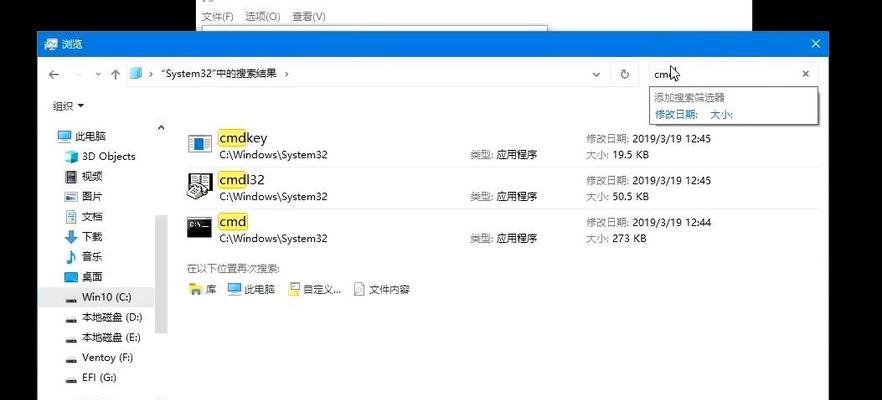Select the cmdl32 file name
The image size is (882, 400).
click(x=241, y=179)
